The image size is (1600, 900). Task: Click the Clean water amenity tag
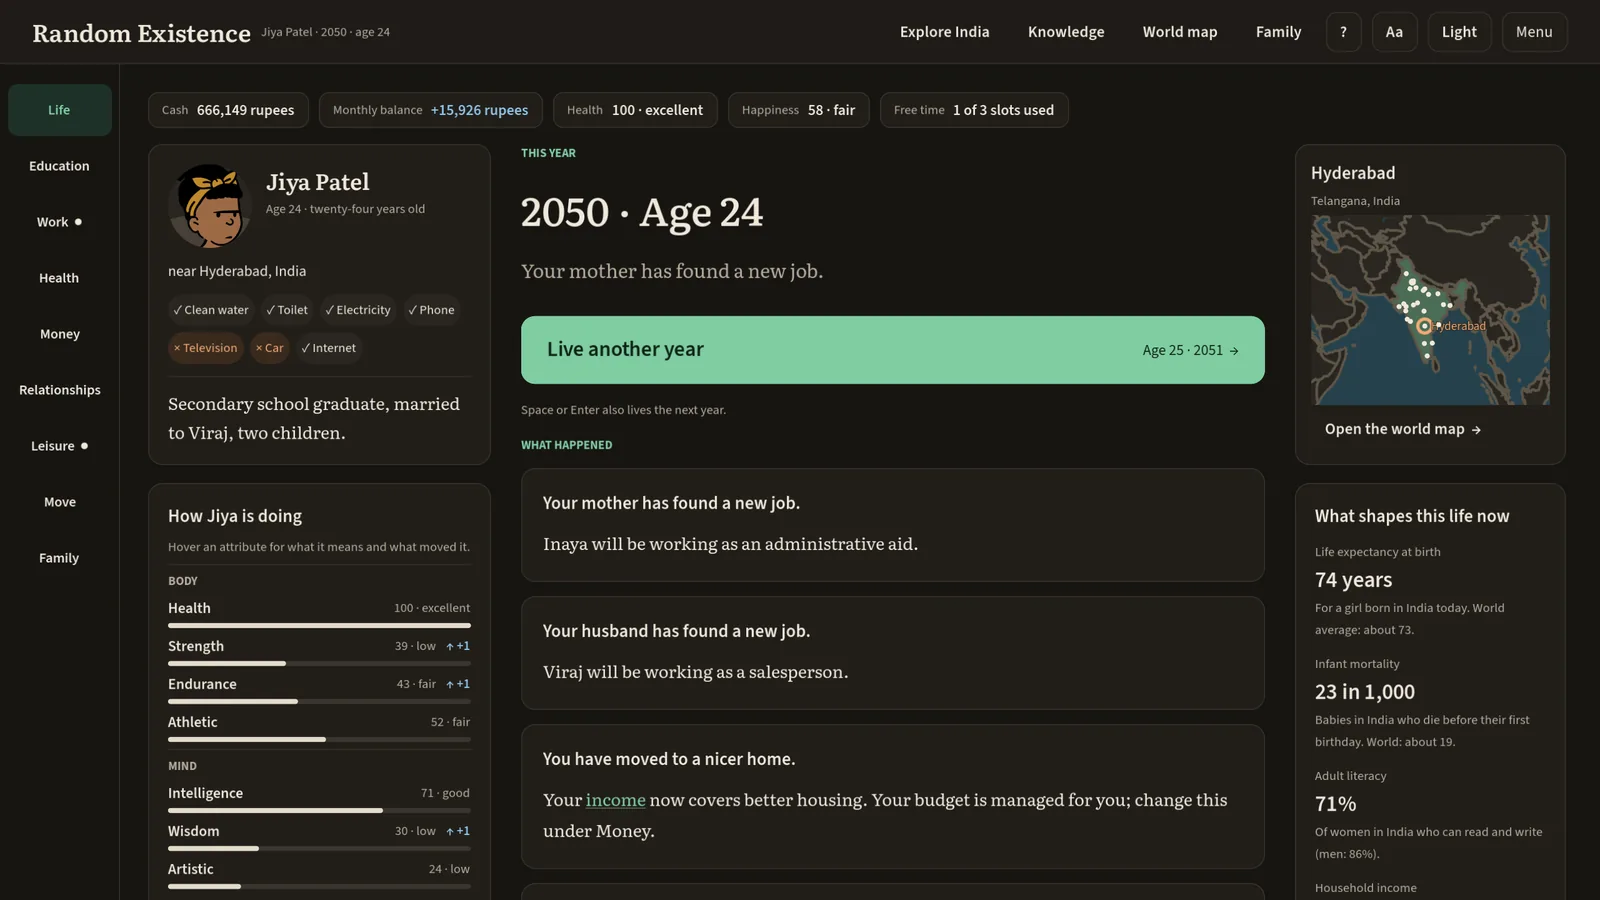[211, 310]
